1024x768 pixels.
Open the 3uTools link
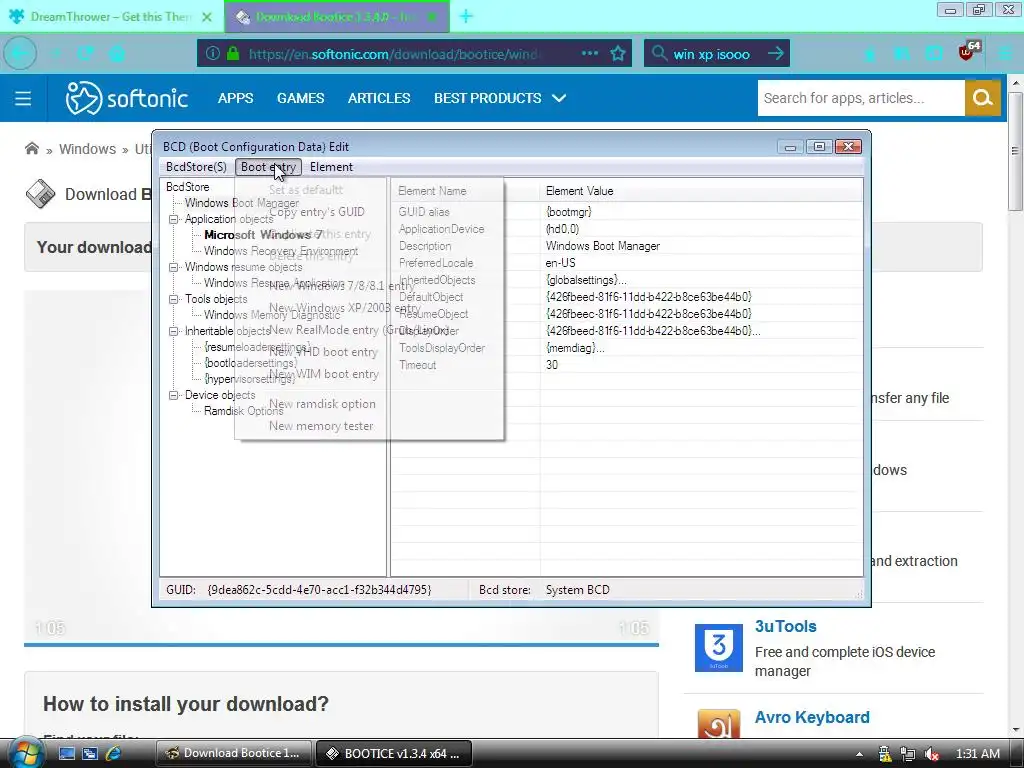coord(786,626)
